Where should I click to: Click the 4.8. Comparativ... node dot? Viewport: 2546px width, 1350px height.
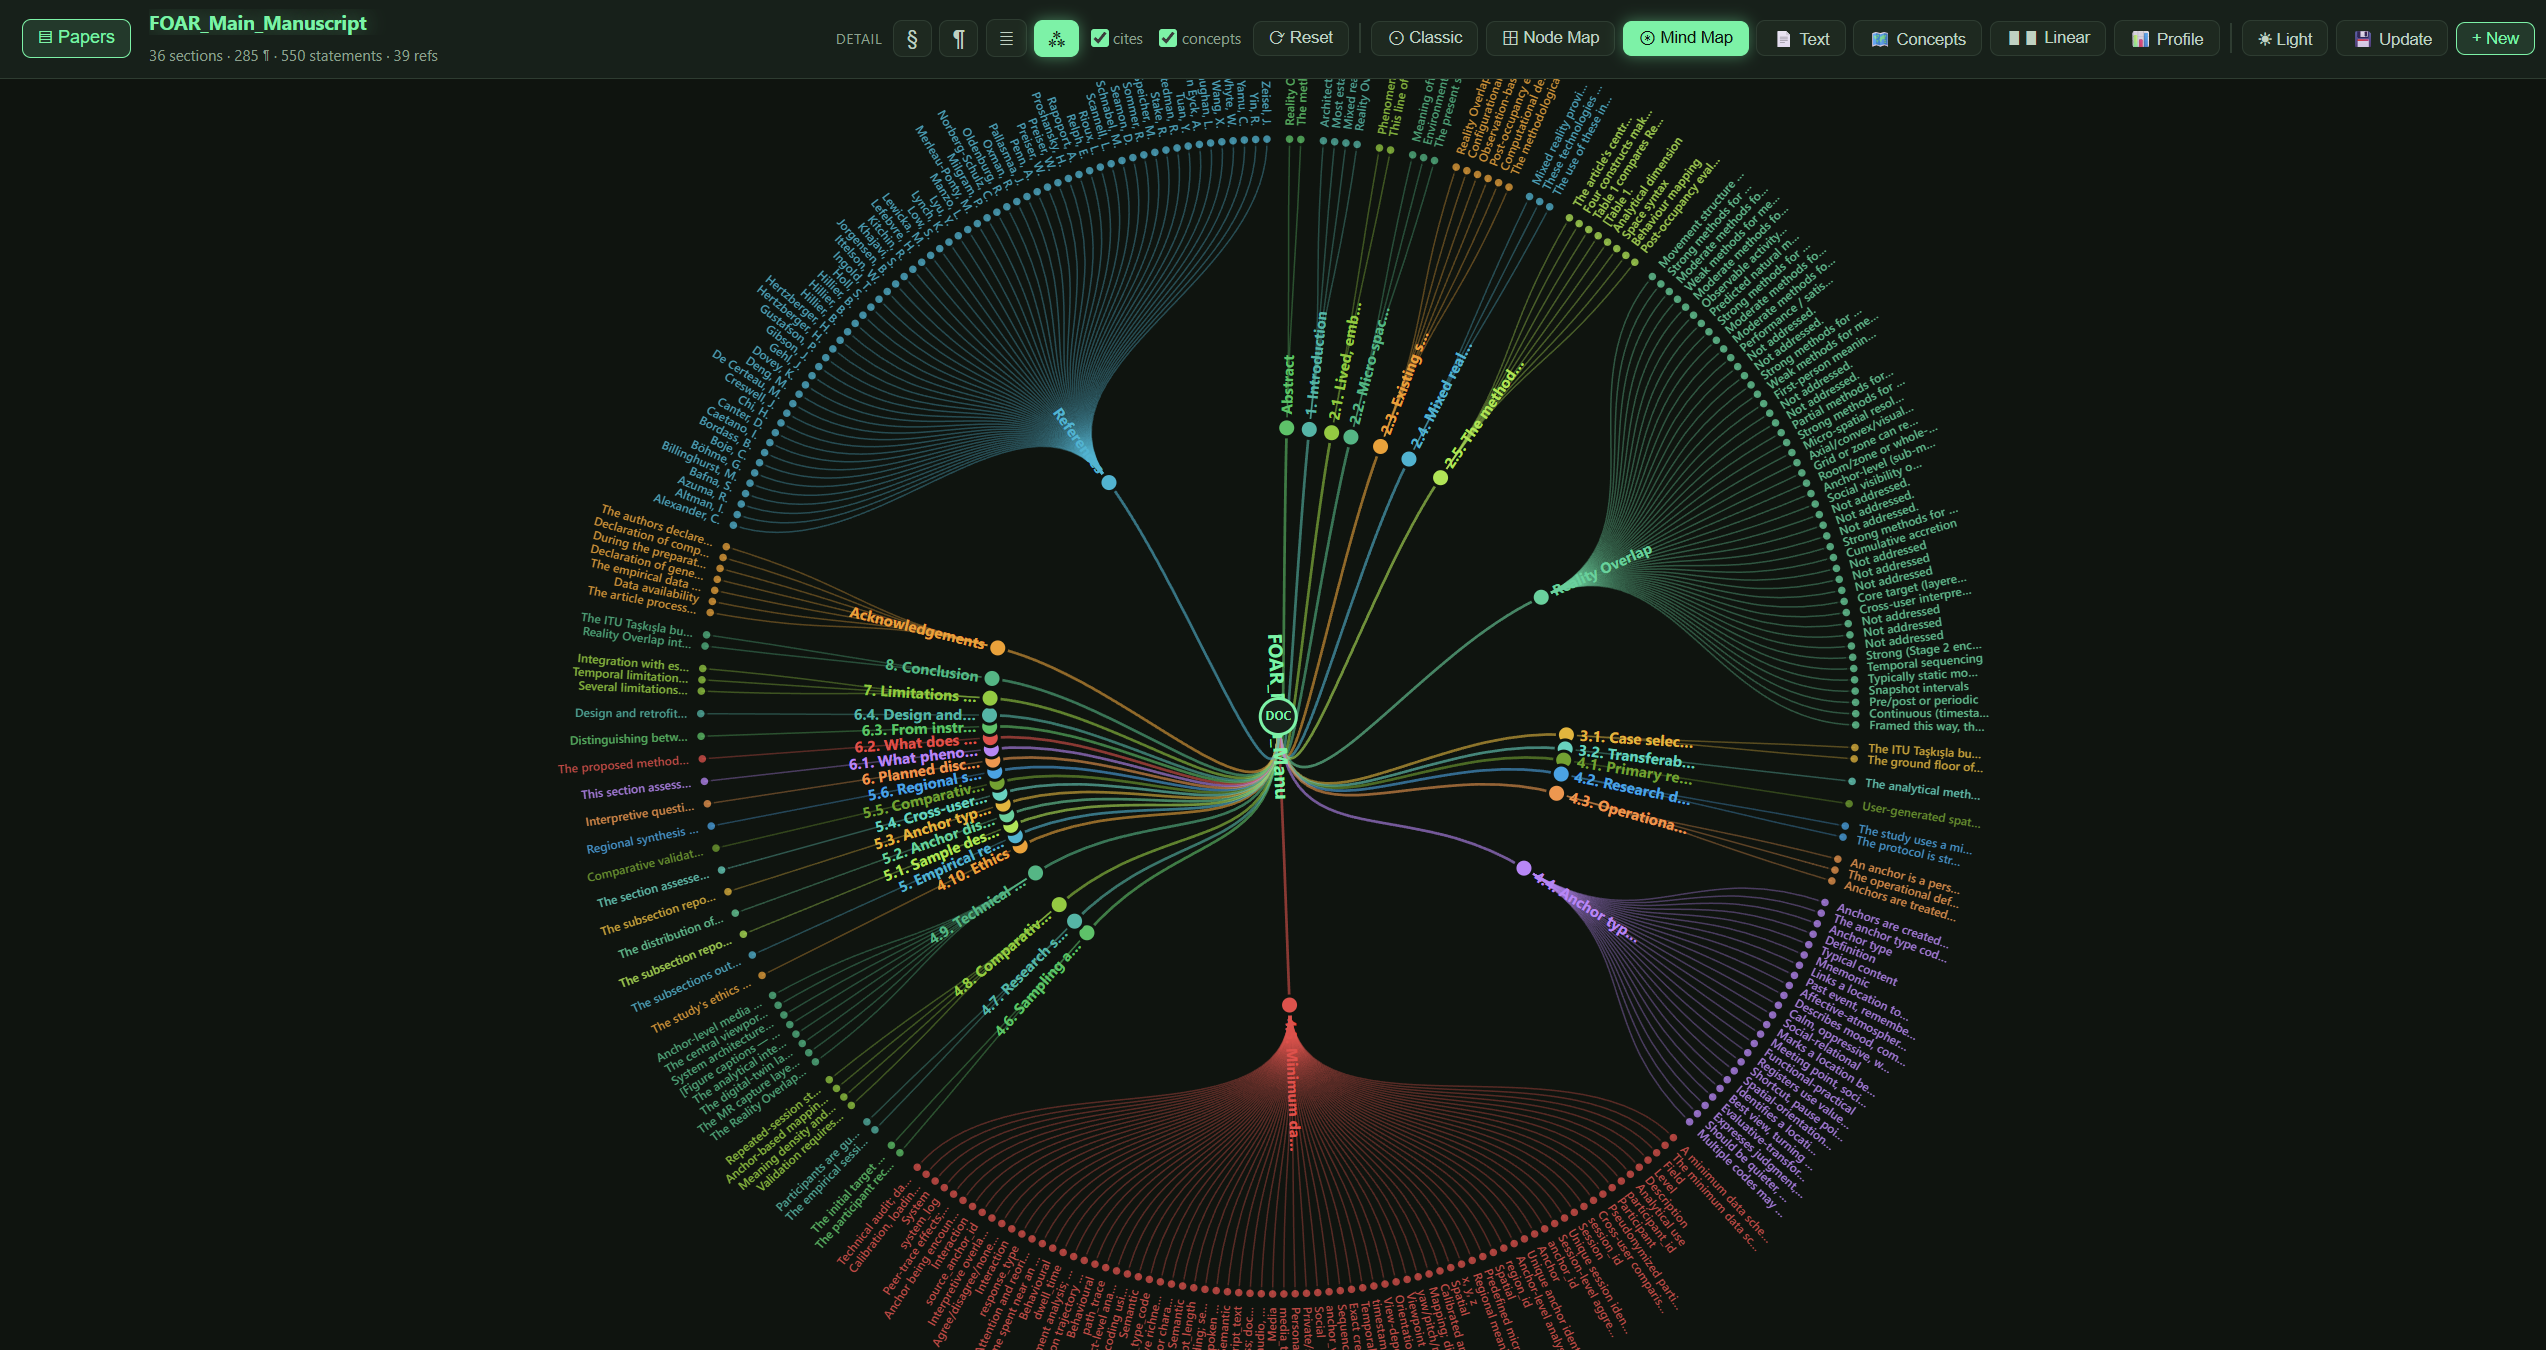point(1059,905)
